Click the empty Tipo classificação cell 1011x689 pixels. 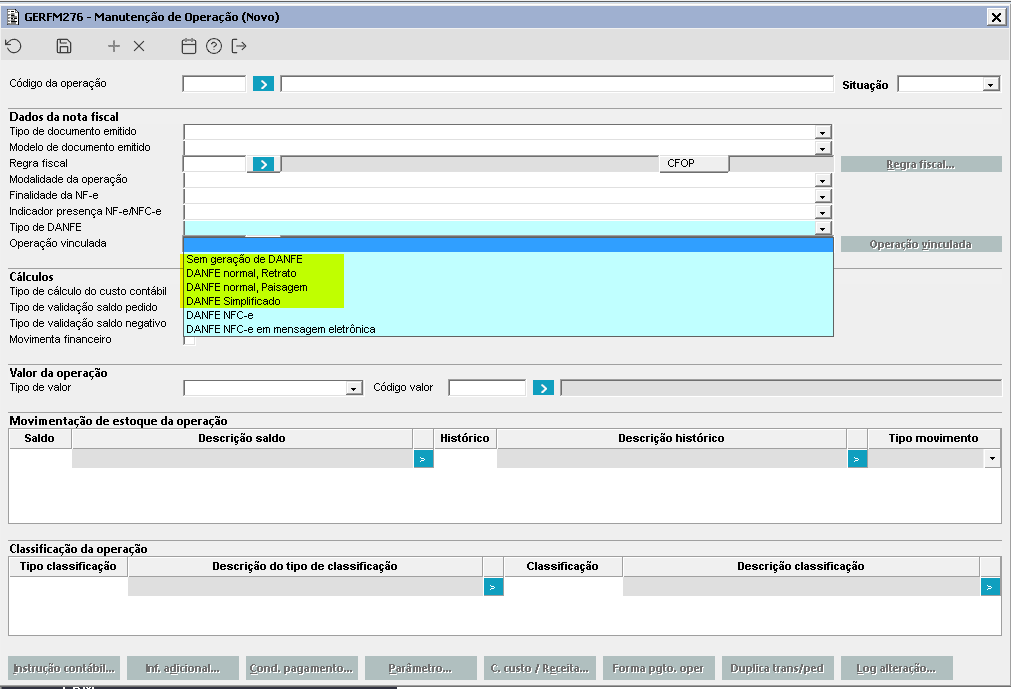point(68,587)
